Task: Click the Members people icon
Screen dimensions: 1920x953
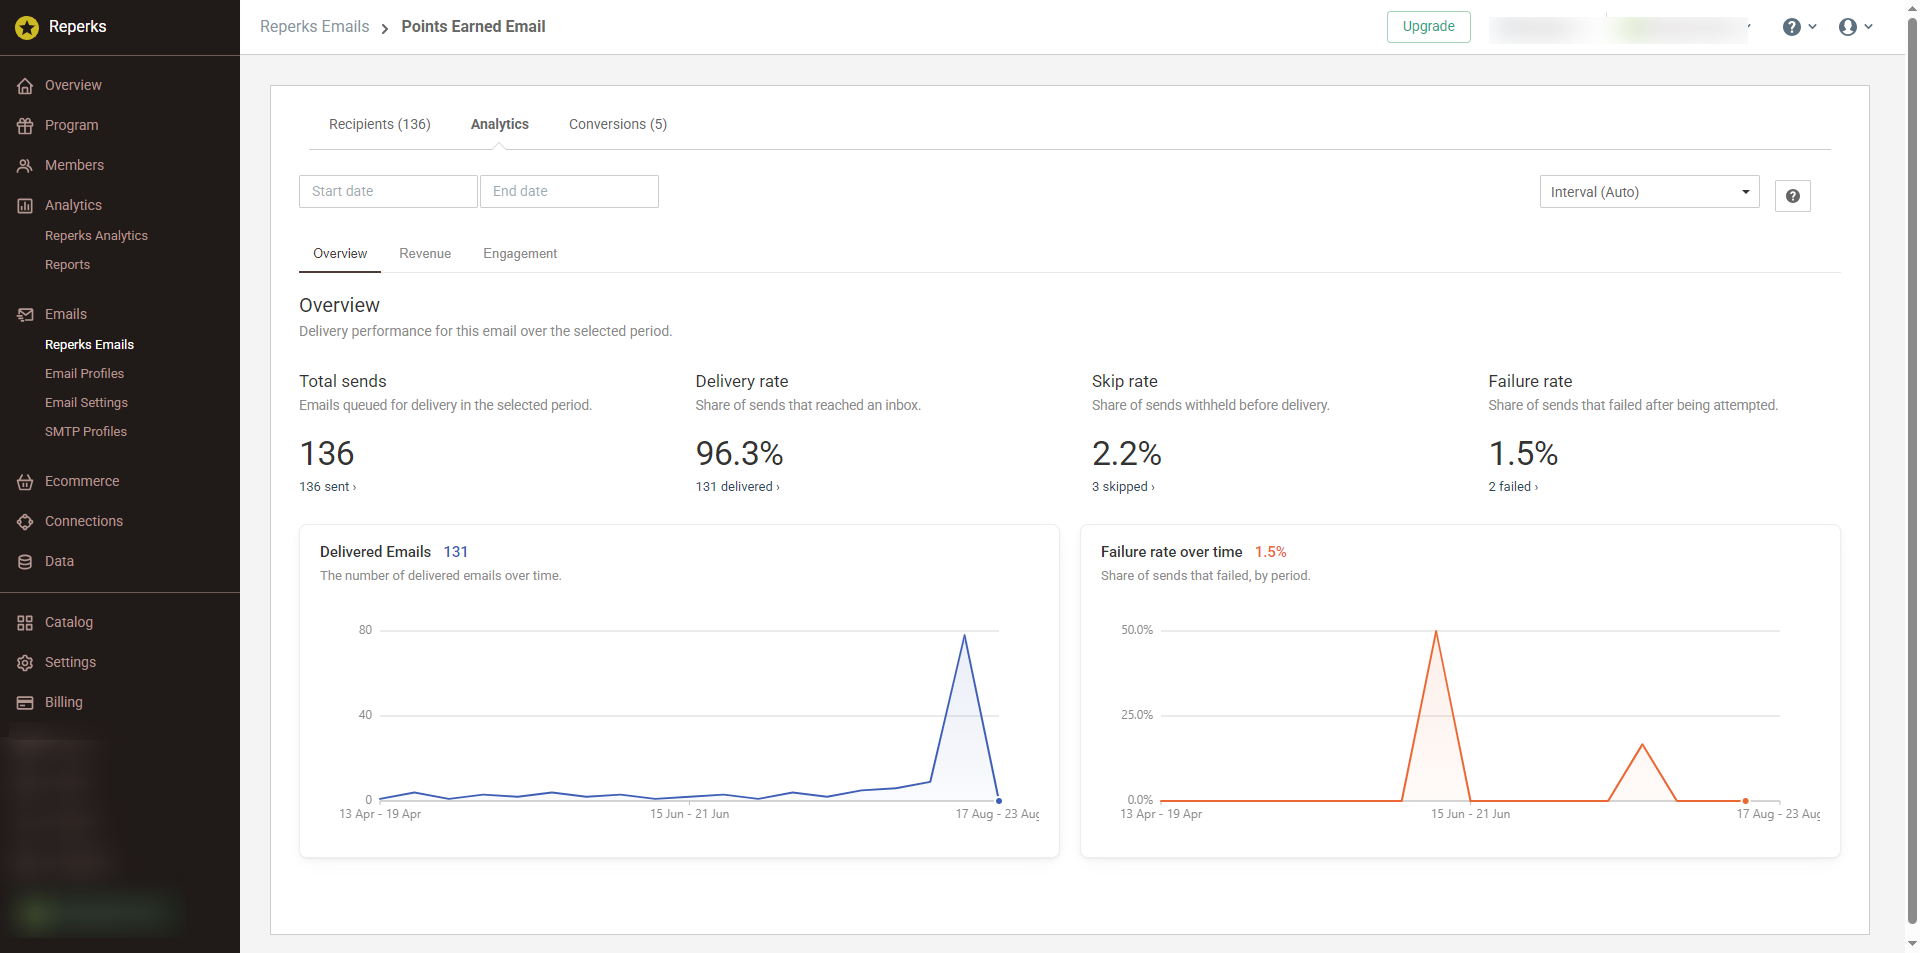Action: (x=25, y=166)
